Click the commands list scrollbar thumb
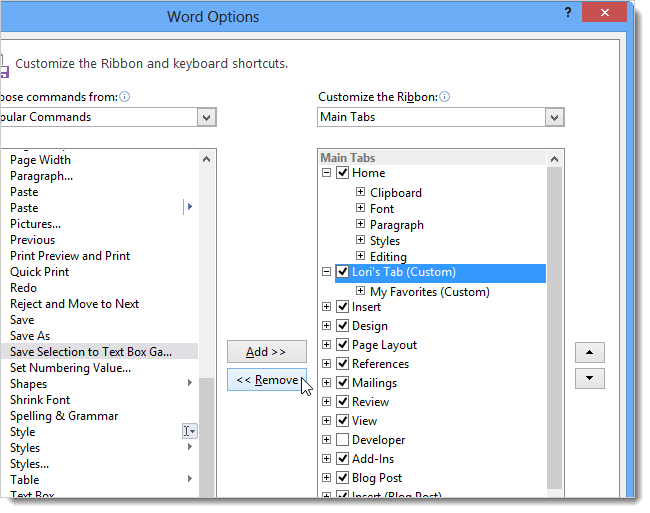This screenshot has width=650, height=513. point(206,437)
